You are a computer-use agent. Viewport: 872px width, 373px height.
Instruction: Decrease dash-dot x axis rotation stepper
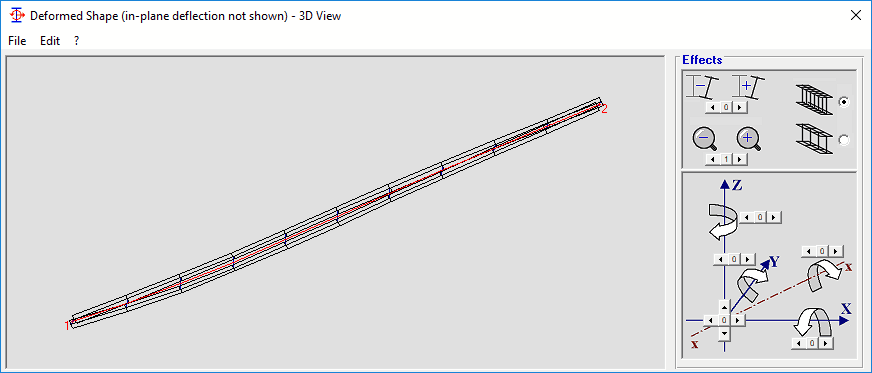[x=809, y=251]
